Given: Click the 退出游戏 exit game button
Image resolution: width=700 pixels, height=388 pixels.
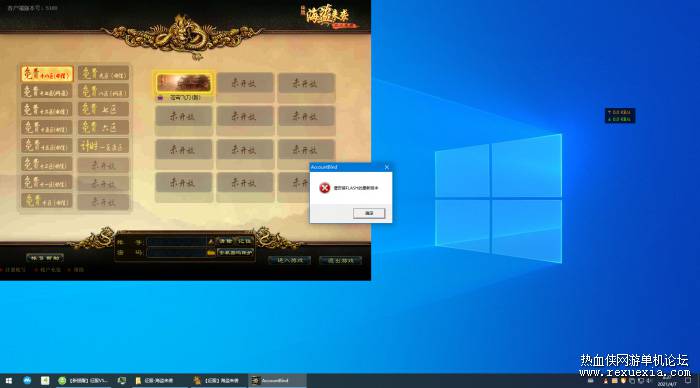Looking at the screenshot, I should (341, 260).
